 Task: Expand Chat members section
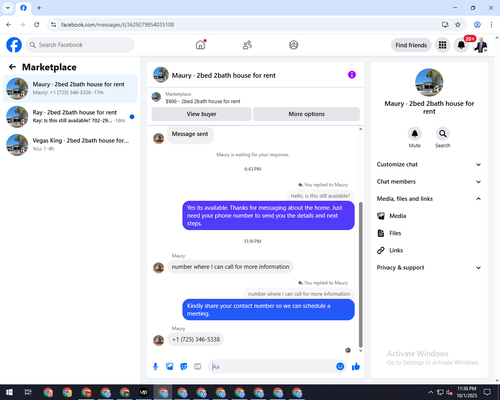point(429,182)
